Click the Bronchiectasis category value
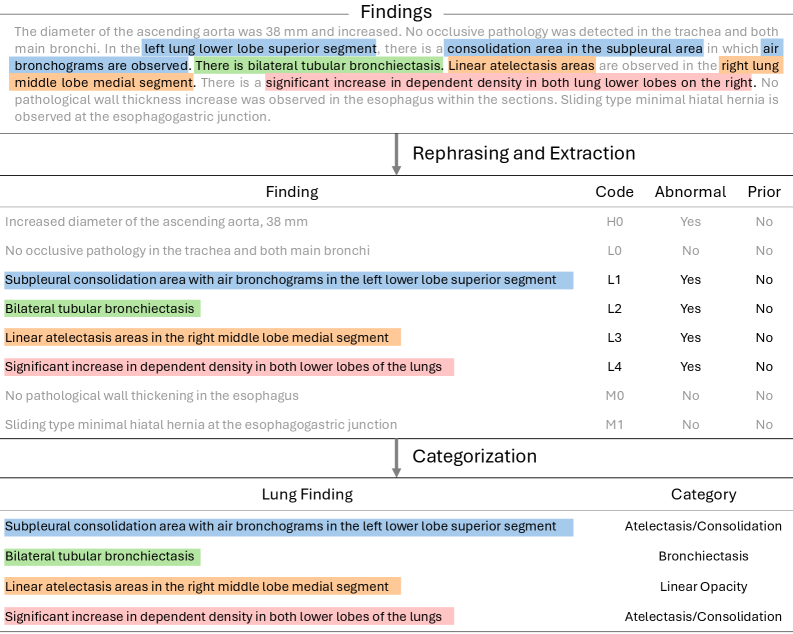Screen dimensions: 793x634 click(703, 557)
